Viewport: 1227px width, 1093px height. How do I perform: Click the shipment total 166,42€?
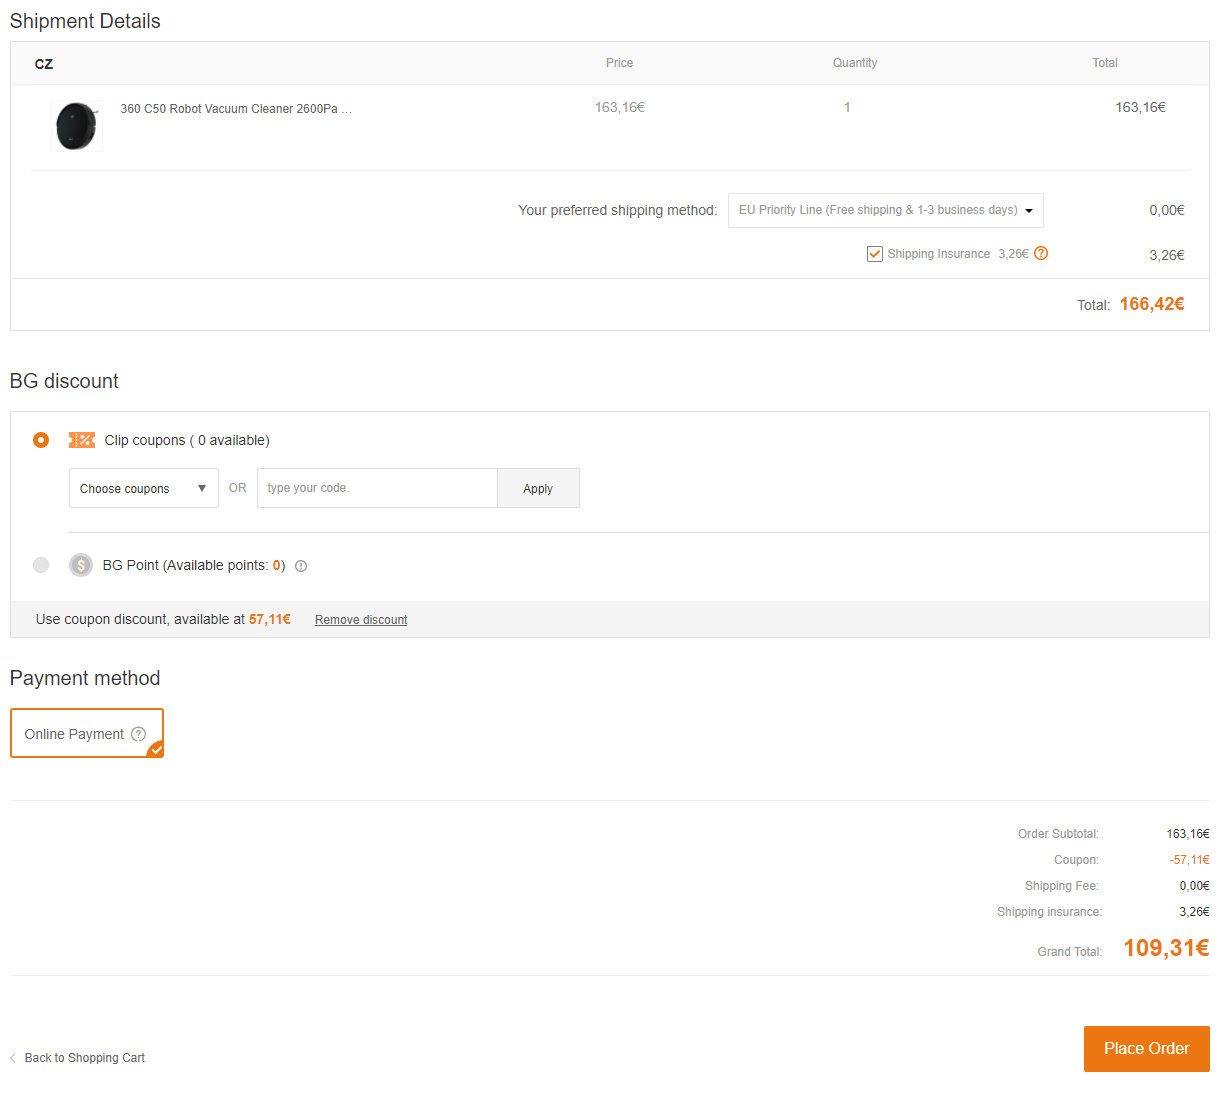(1152, 304)
